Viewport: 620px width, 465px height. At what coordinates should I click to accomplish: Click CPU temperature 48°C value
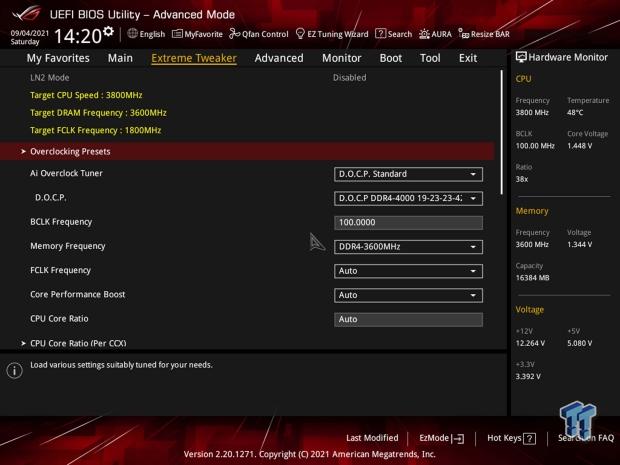(575, 113)
